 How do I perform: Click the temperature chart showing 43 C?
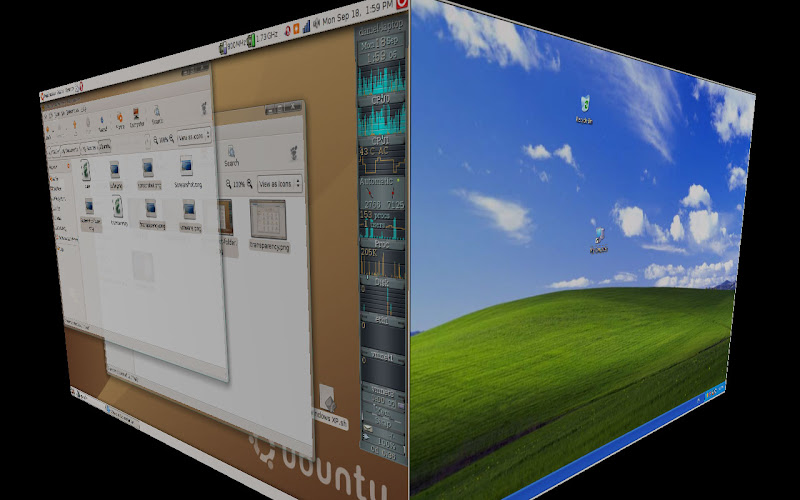(x=382, y=161)
